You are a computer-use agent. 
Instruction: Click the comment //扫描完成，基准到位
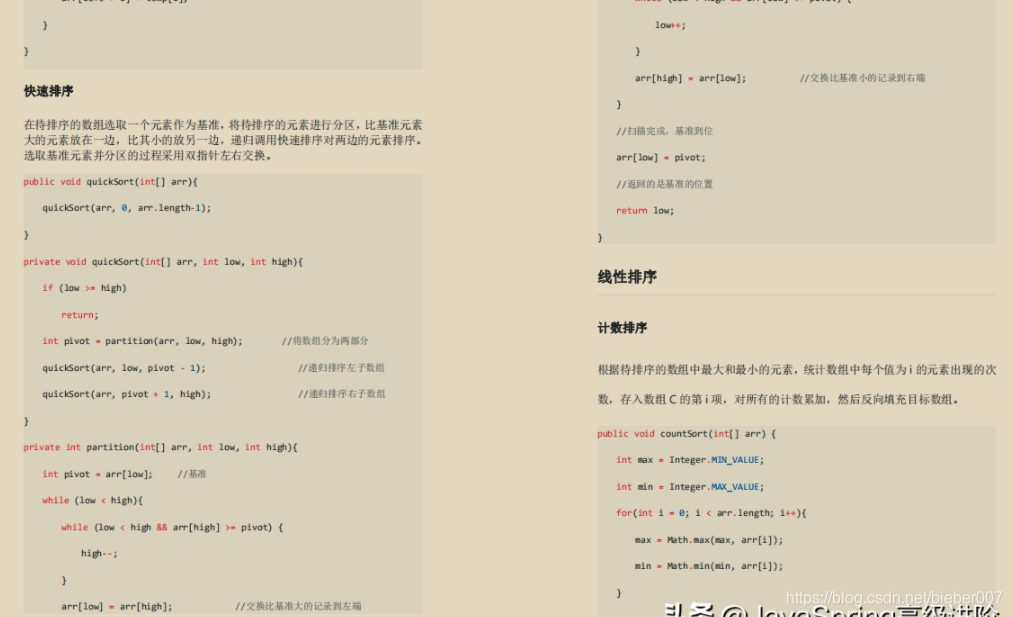click(664, 131)
